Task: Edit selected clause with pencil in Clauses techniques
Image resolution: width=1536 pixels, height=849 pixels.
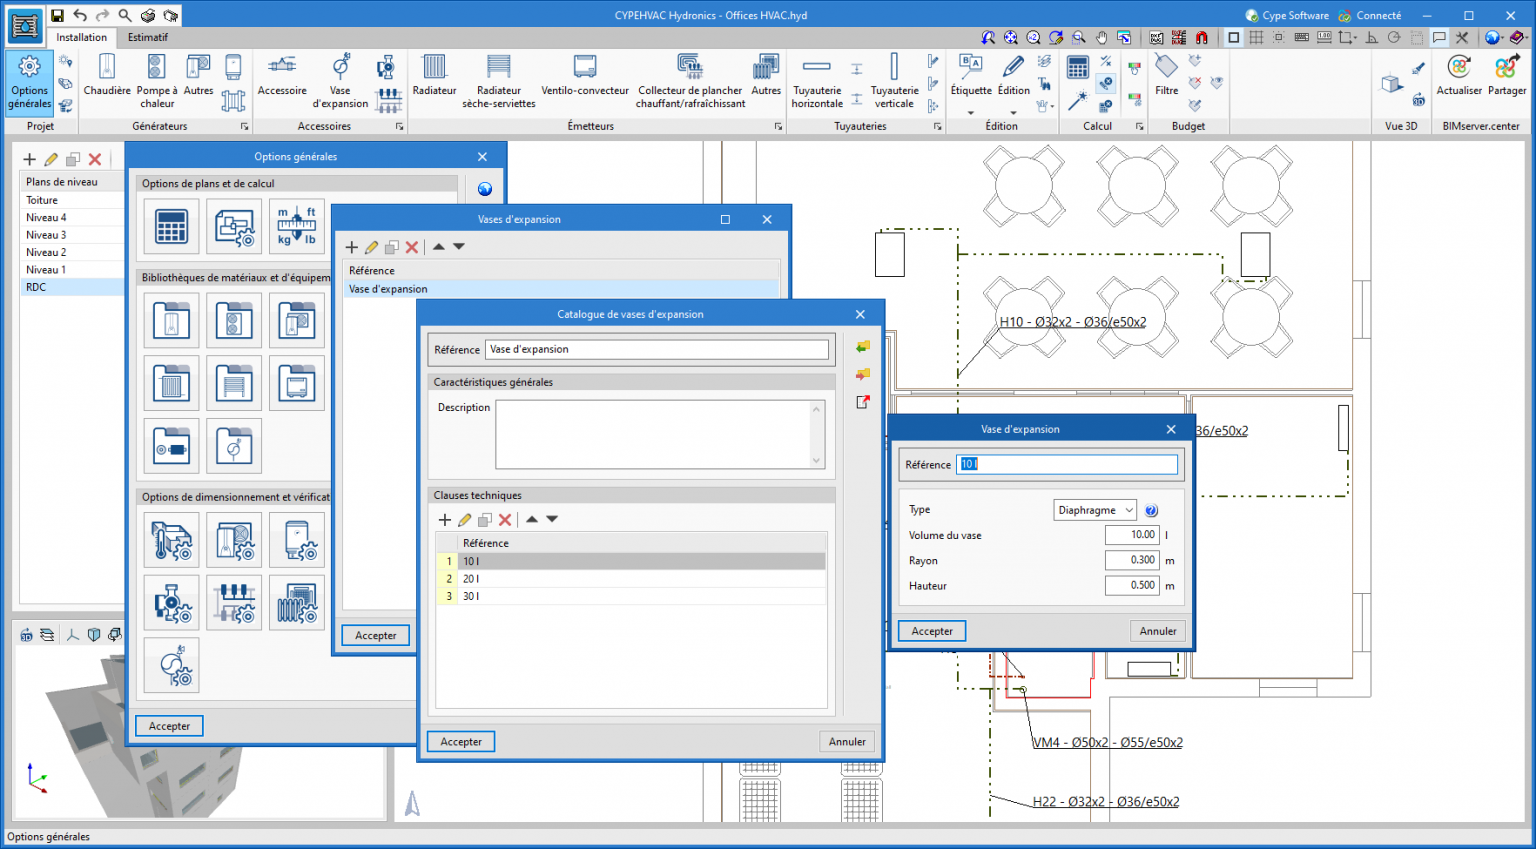Action: tap(465, 520)
